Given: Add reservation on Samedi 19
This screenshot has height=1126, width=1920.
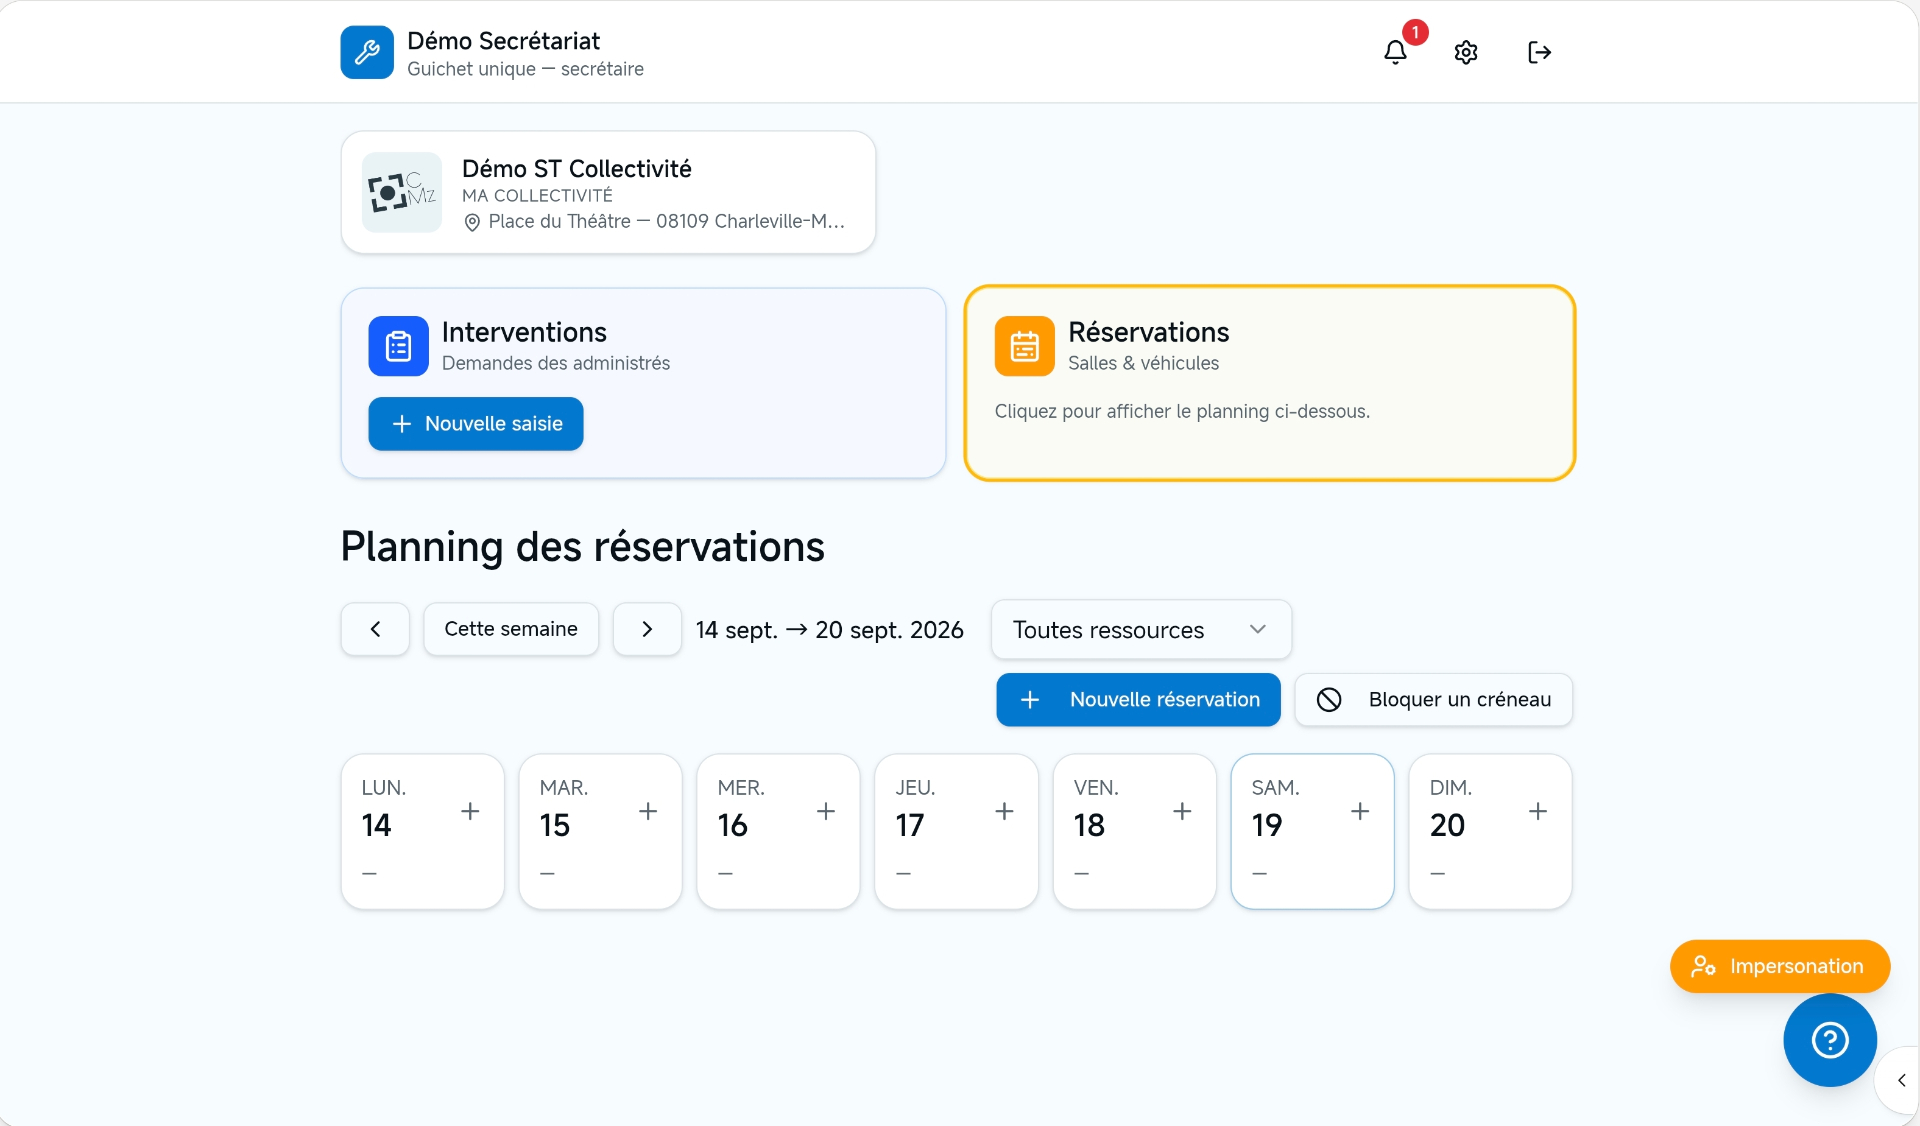Looking at the screenshot, I should point(1360,811).
